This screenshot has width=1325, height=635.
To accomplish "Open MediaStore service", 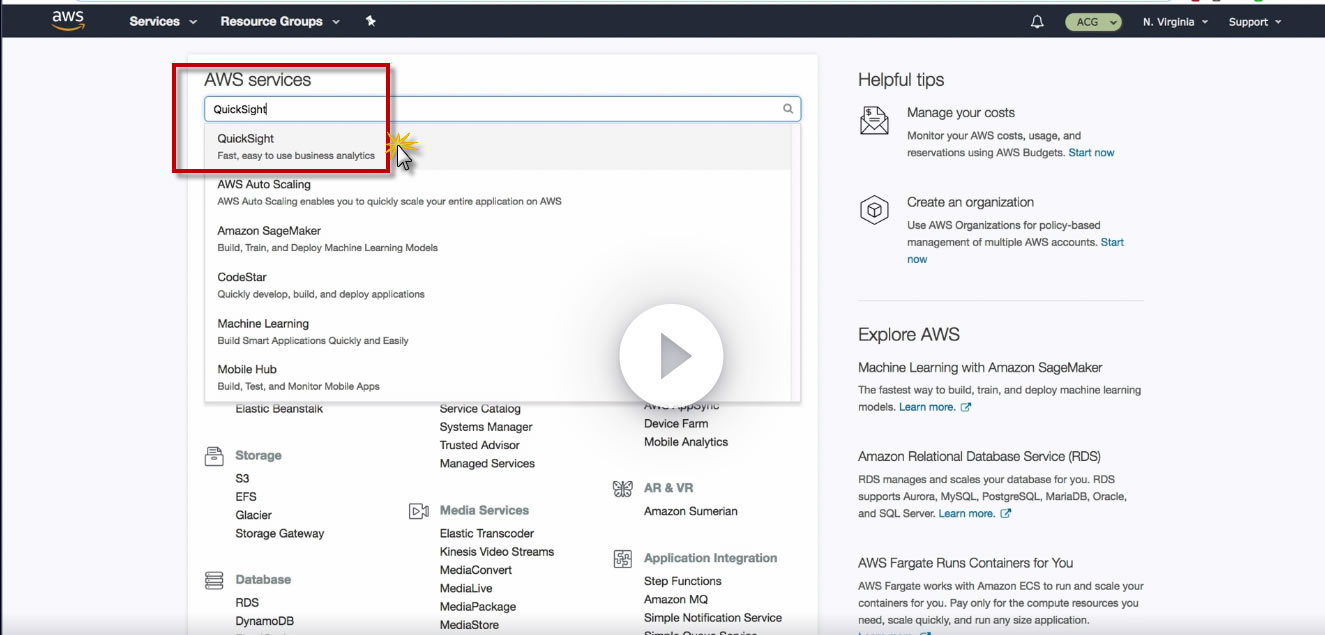I will (x=469, y=625).
